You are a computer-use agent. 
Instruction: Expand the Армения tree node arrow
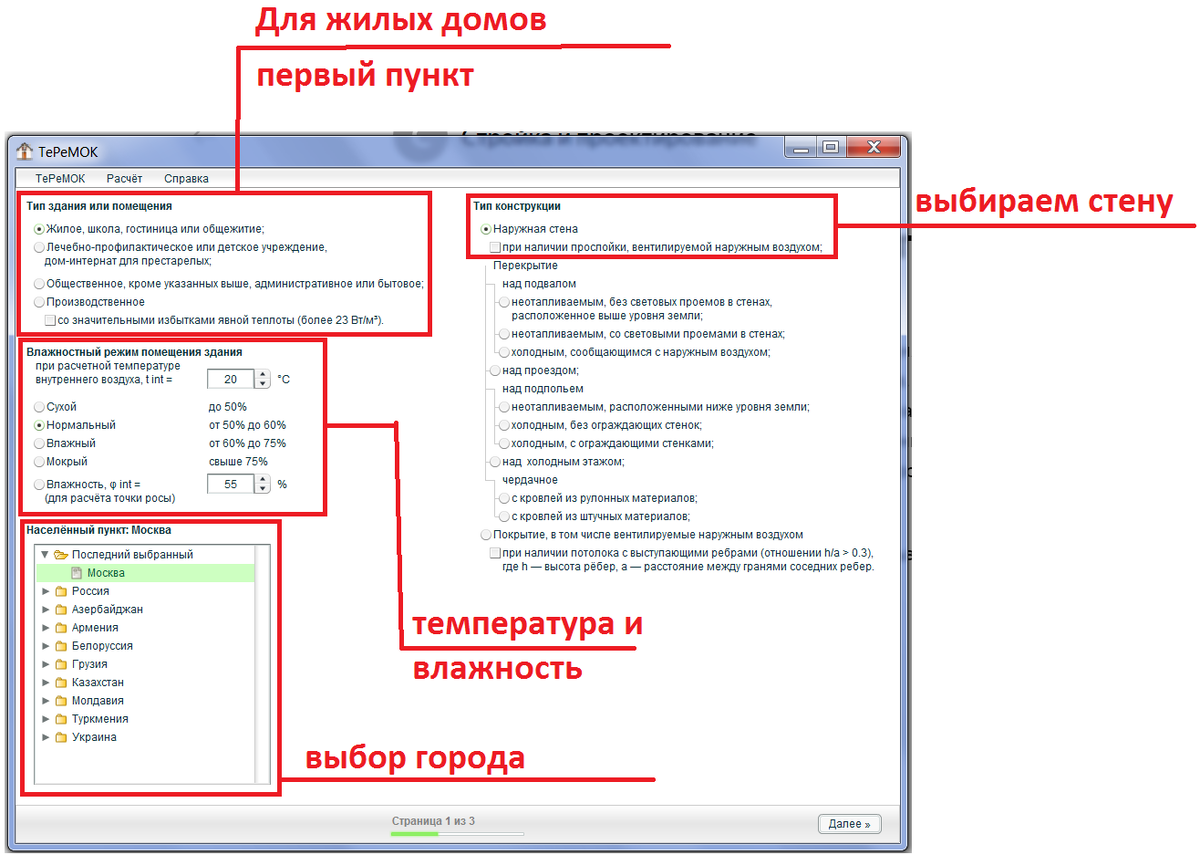coord(45,628)
